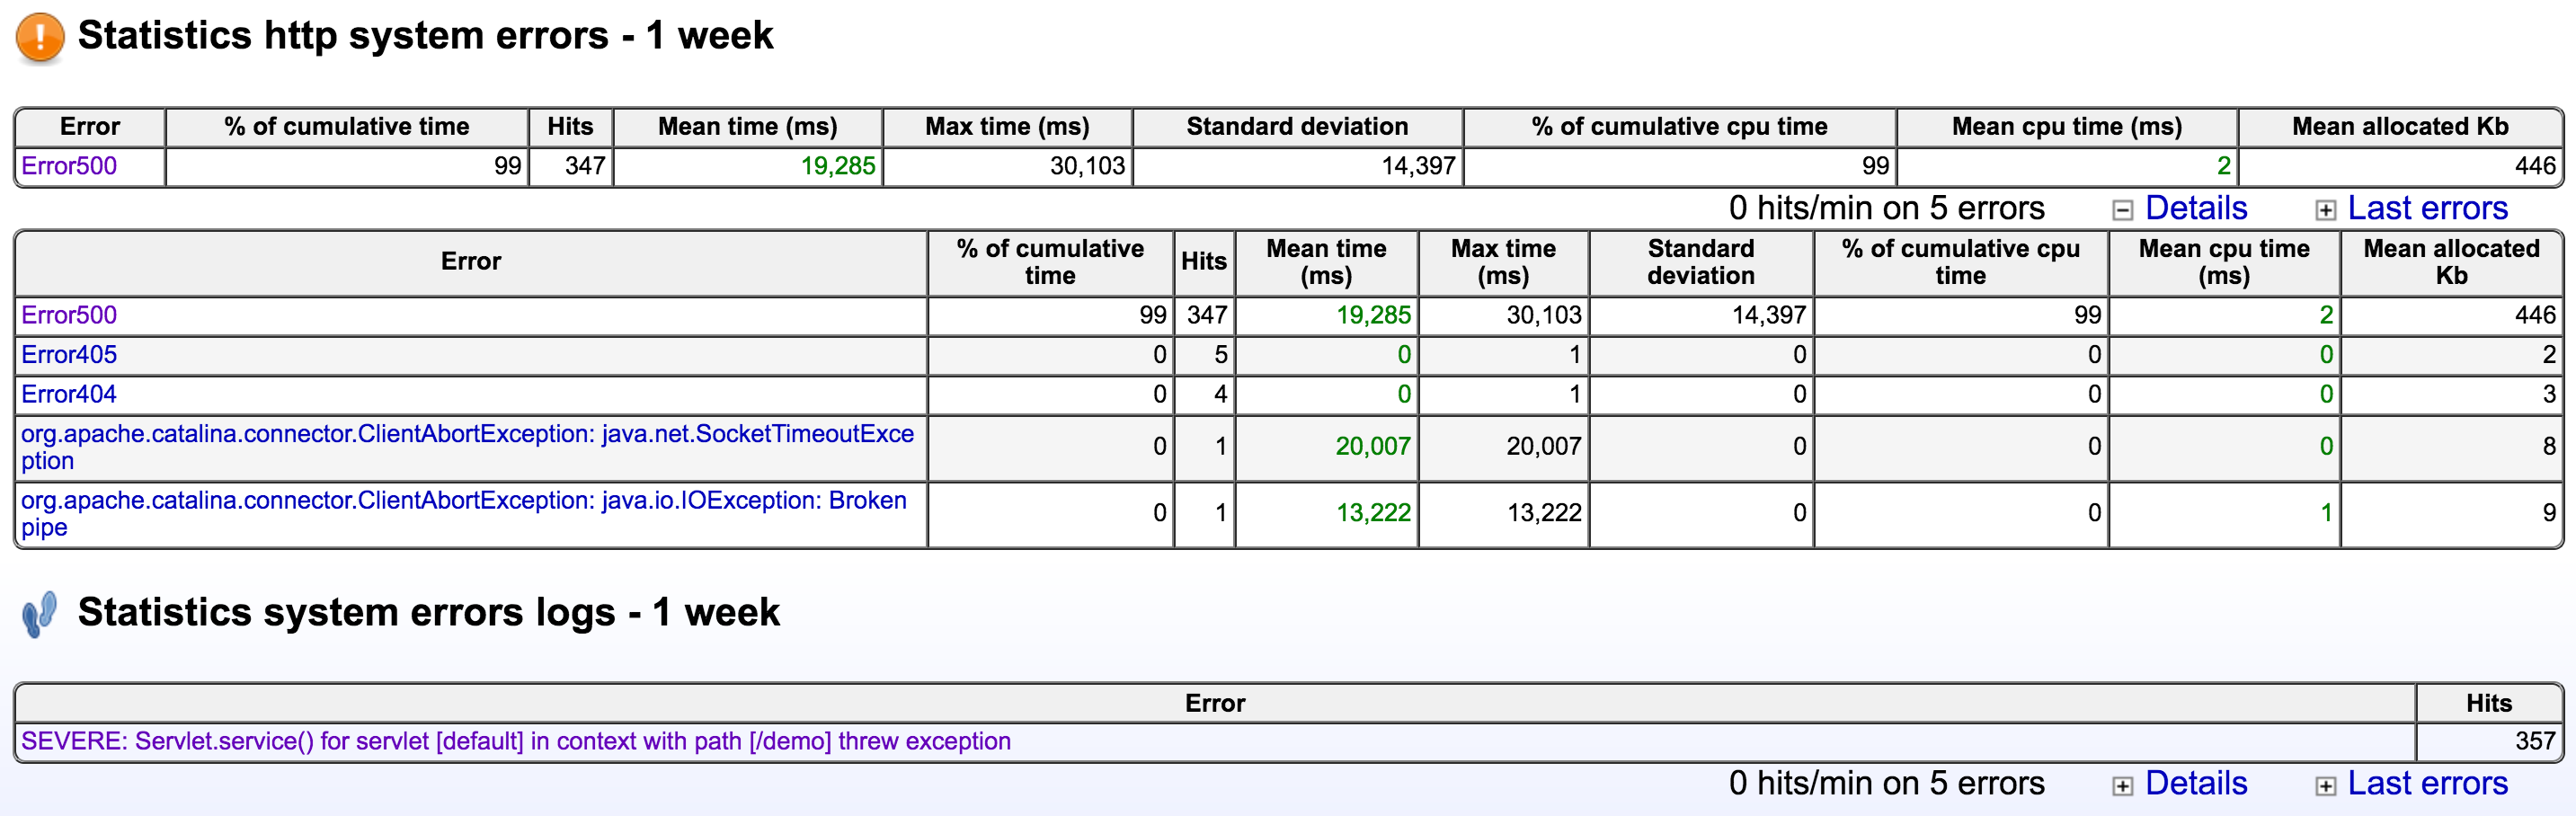Screen dimensions: 2576x816
Task: Open Error500 in the detailed errors table
Action: point(67,314)
